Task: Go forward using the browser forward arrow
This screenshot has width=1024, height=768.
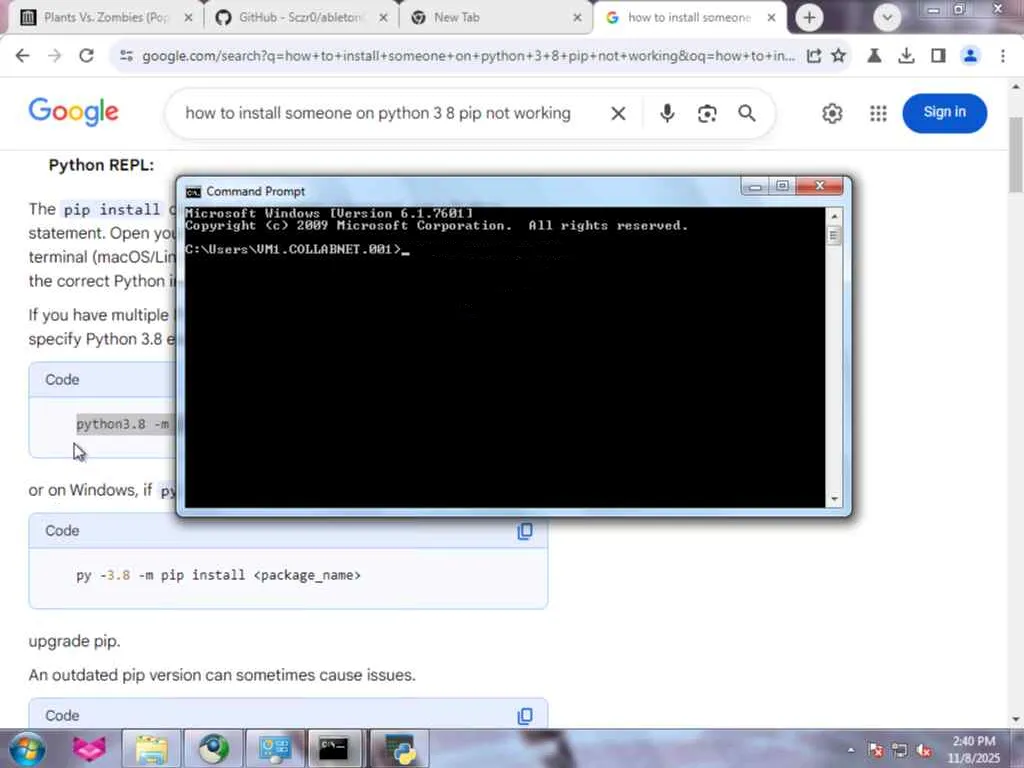Action: pos(54,56)
